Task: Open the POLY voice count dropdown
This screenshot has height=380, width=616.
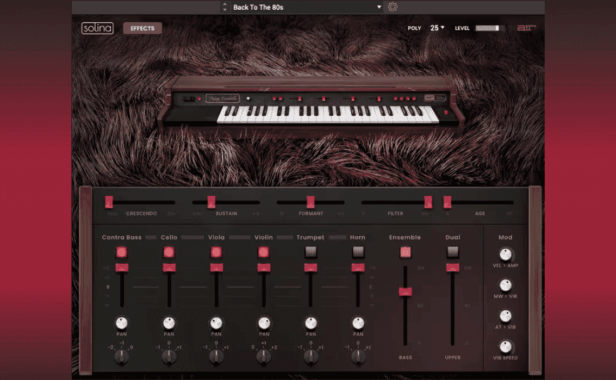Action: point(437,28)
